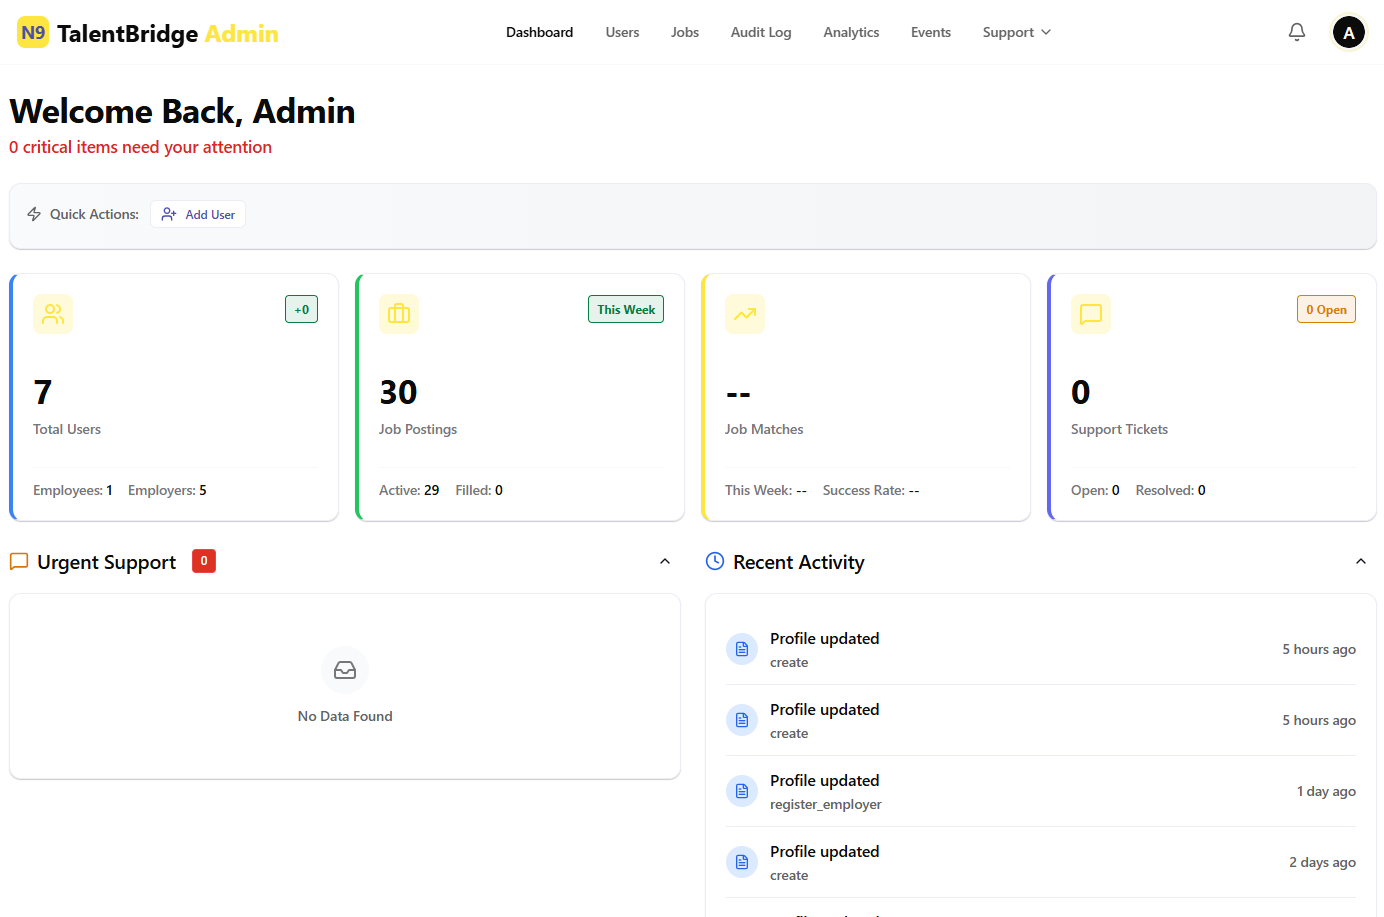Navigate to Analytics in the top nav

tap(851, 32)
